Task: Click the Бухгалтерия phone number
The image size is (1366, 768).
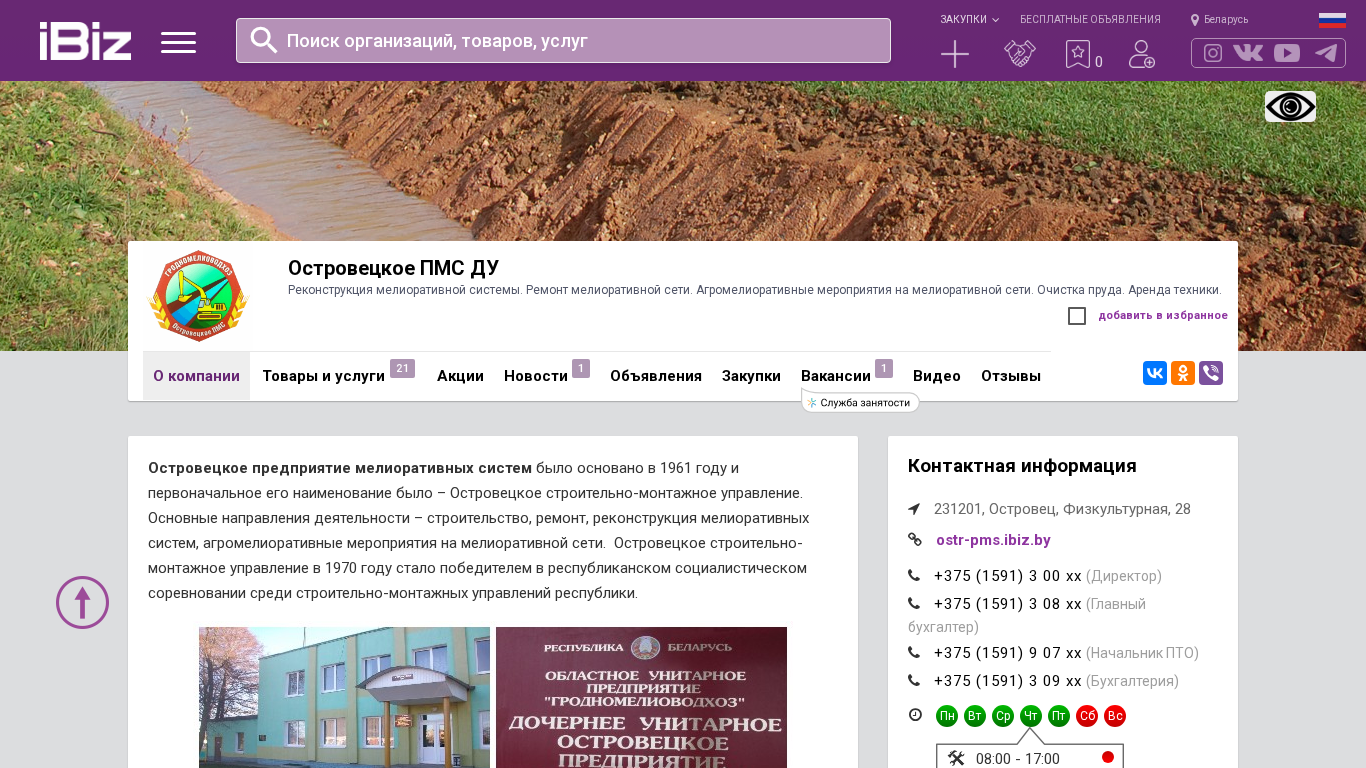Action: click(x=1008, y=681)
